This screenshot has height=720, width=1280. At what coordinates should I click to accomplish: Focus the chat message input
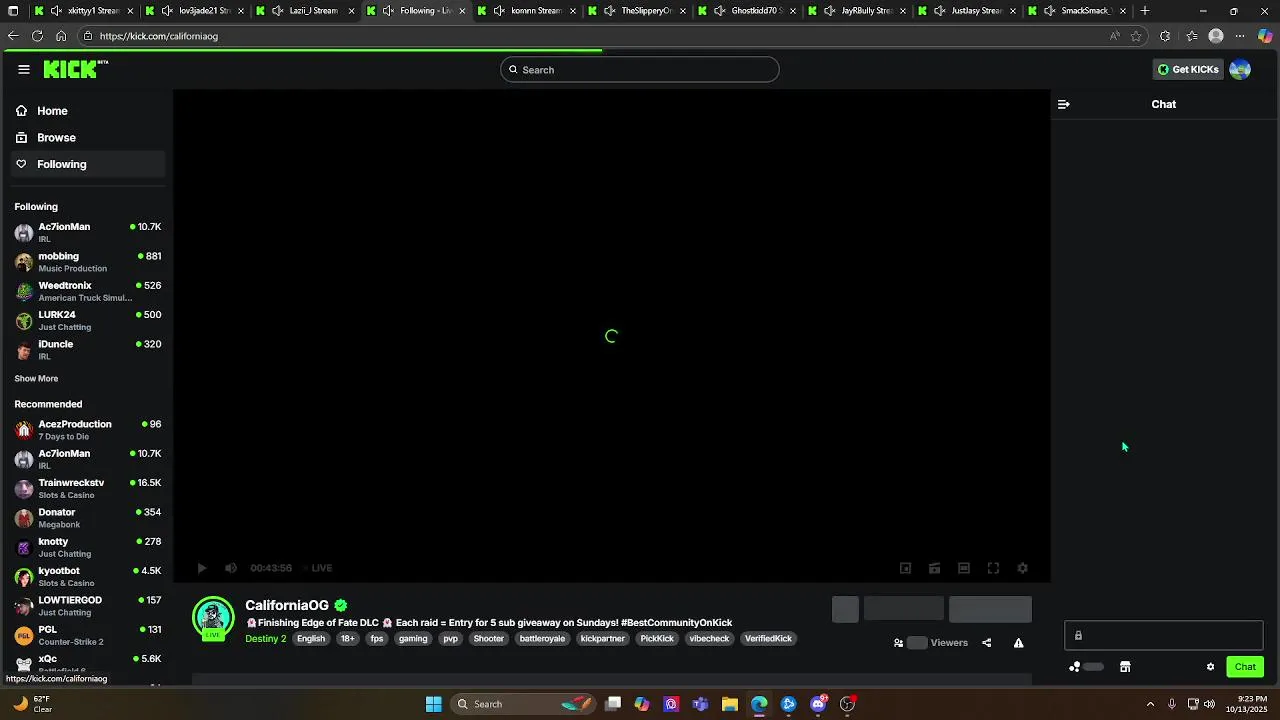pyautogui.click(x=1164, y=635)
